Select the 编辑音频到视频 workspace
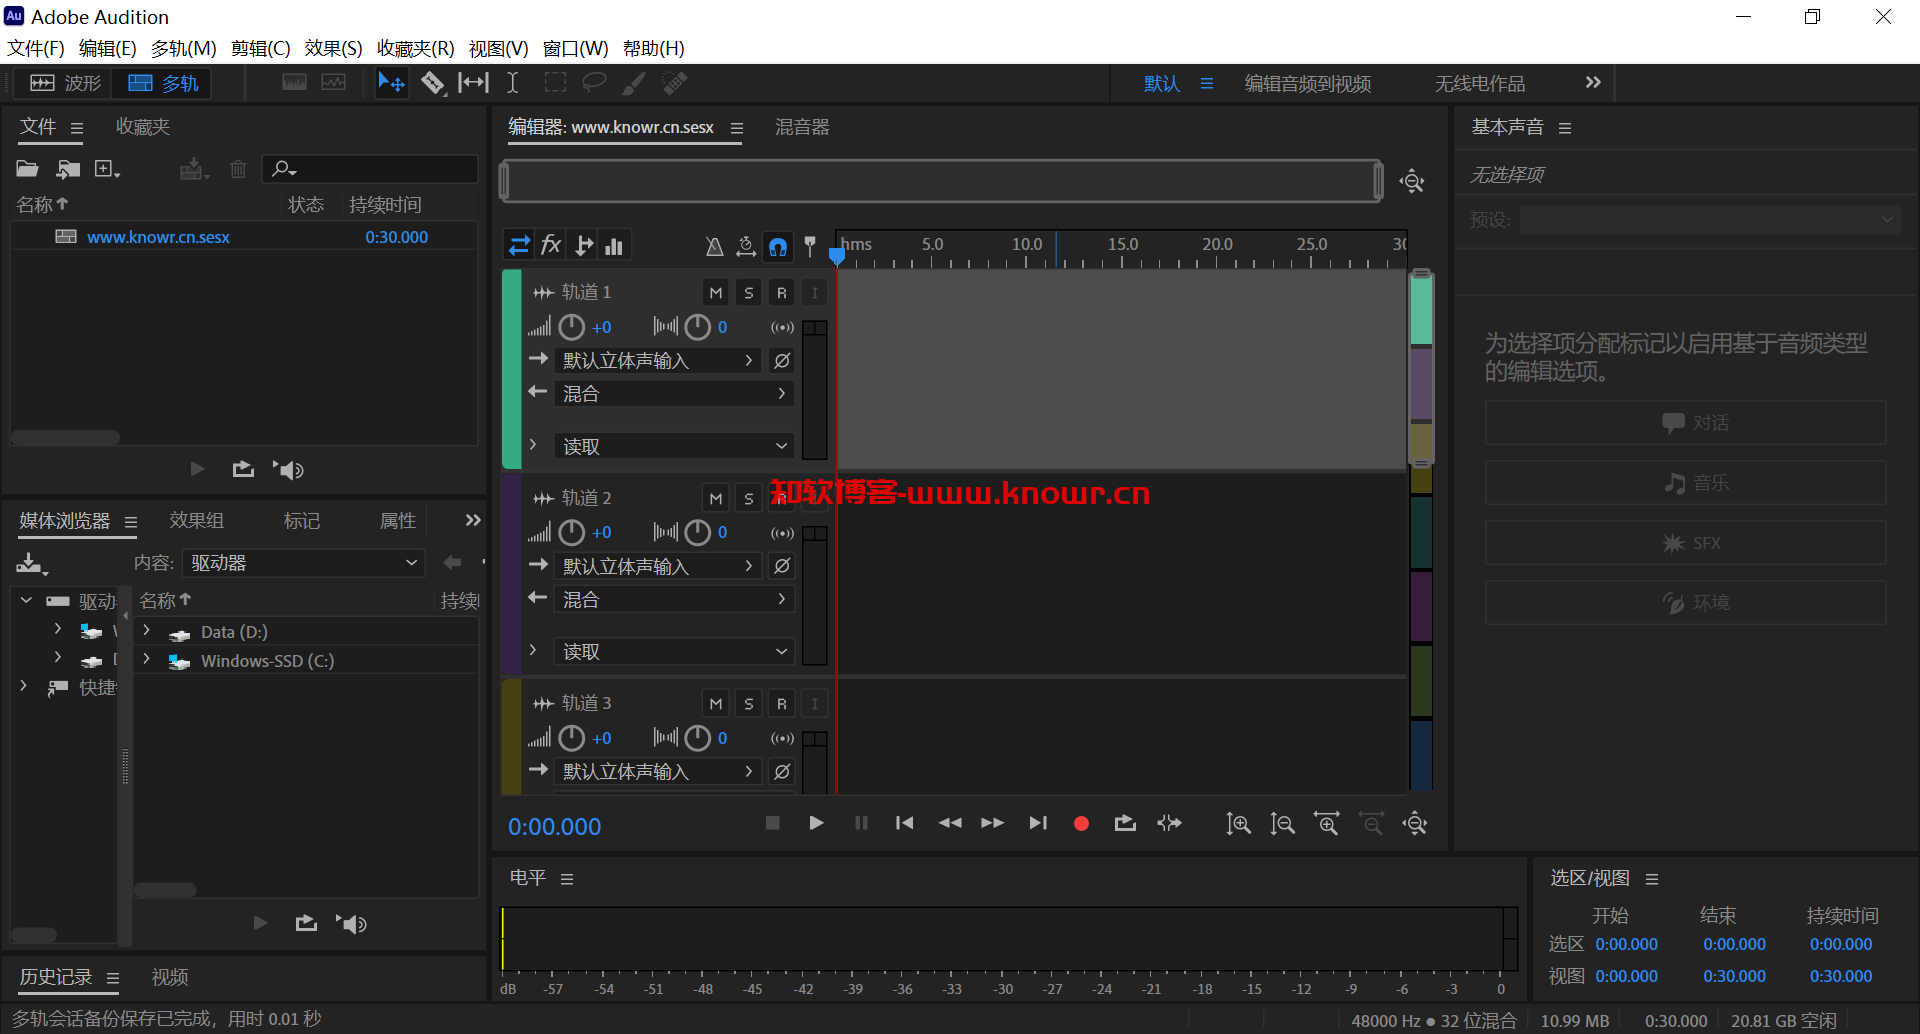This screenshot has width=1920, height=1034. pos(1307,83)
